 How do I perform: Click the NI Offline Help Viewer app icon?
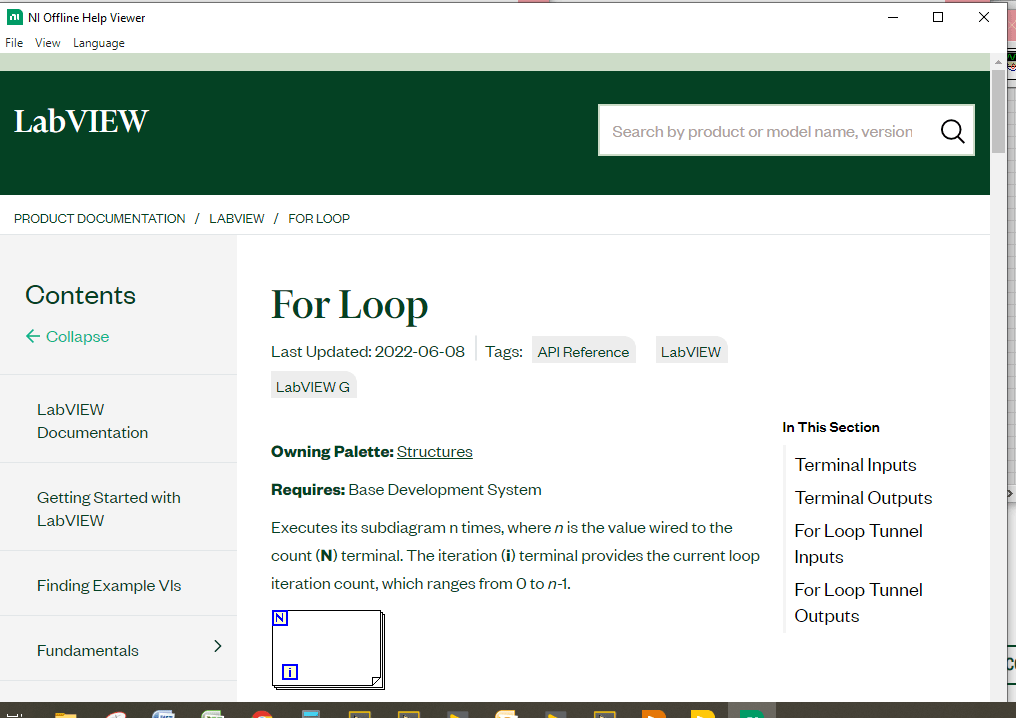(x=14, y=17)
